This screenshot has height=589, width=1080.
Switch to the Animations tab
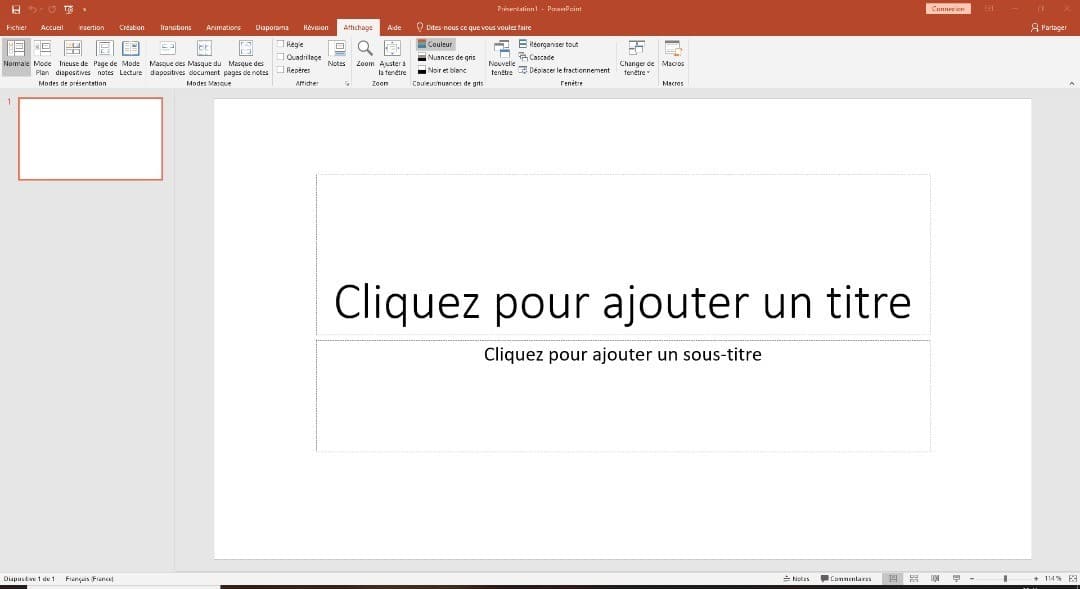click(x=223, y=27)
